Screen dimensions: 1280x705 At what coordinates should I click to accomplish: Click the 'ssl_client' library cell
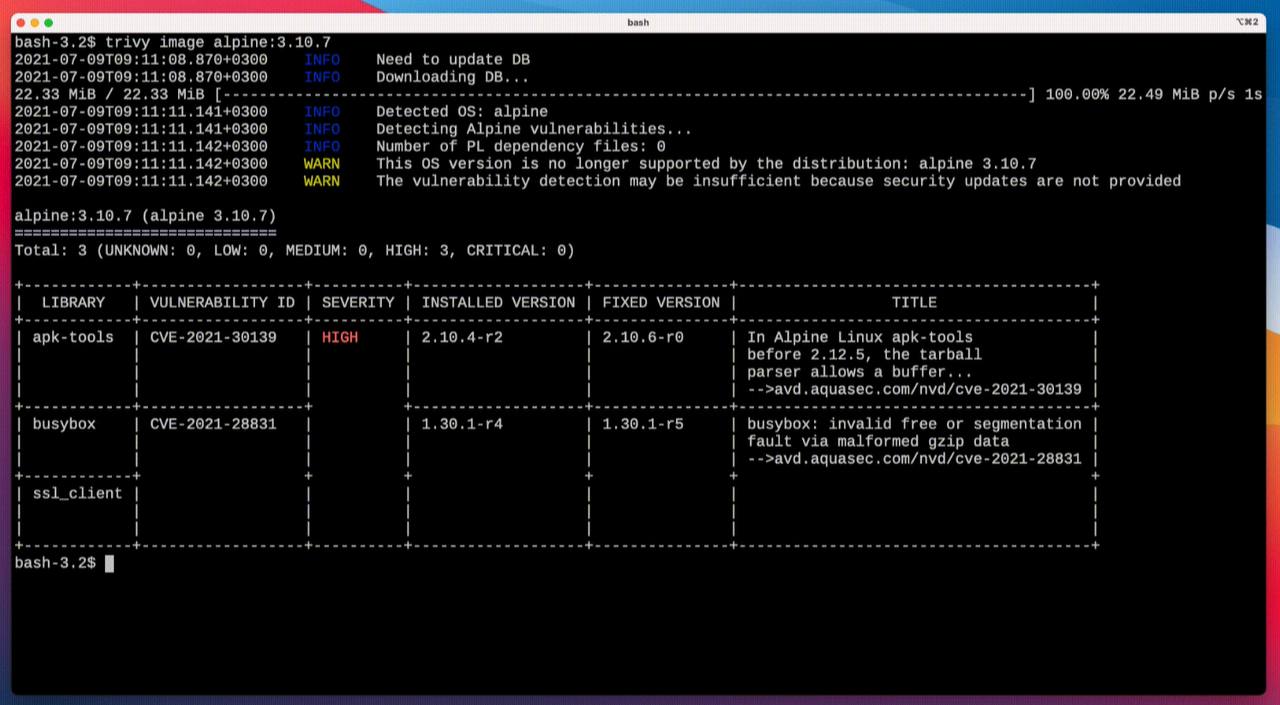coord(77,493)
